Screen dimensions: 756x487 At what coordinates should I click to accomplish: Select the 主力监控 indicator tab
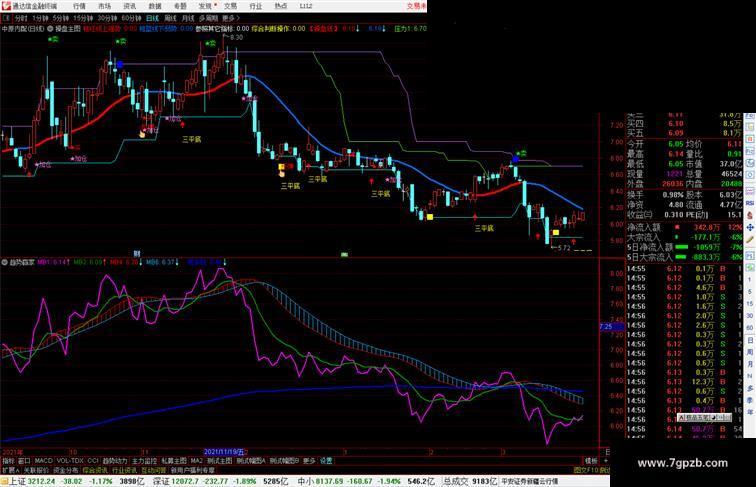tap(144, 461)
